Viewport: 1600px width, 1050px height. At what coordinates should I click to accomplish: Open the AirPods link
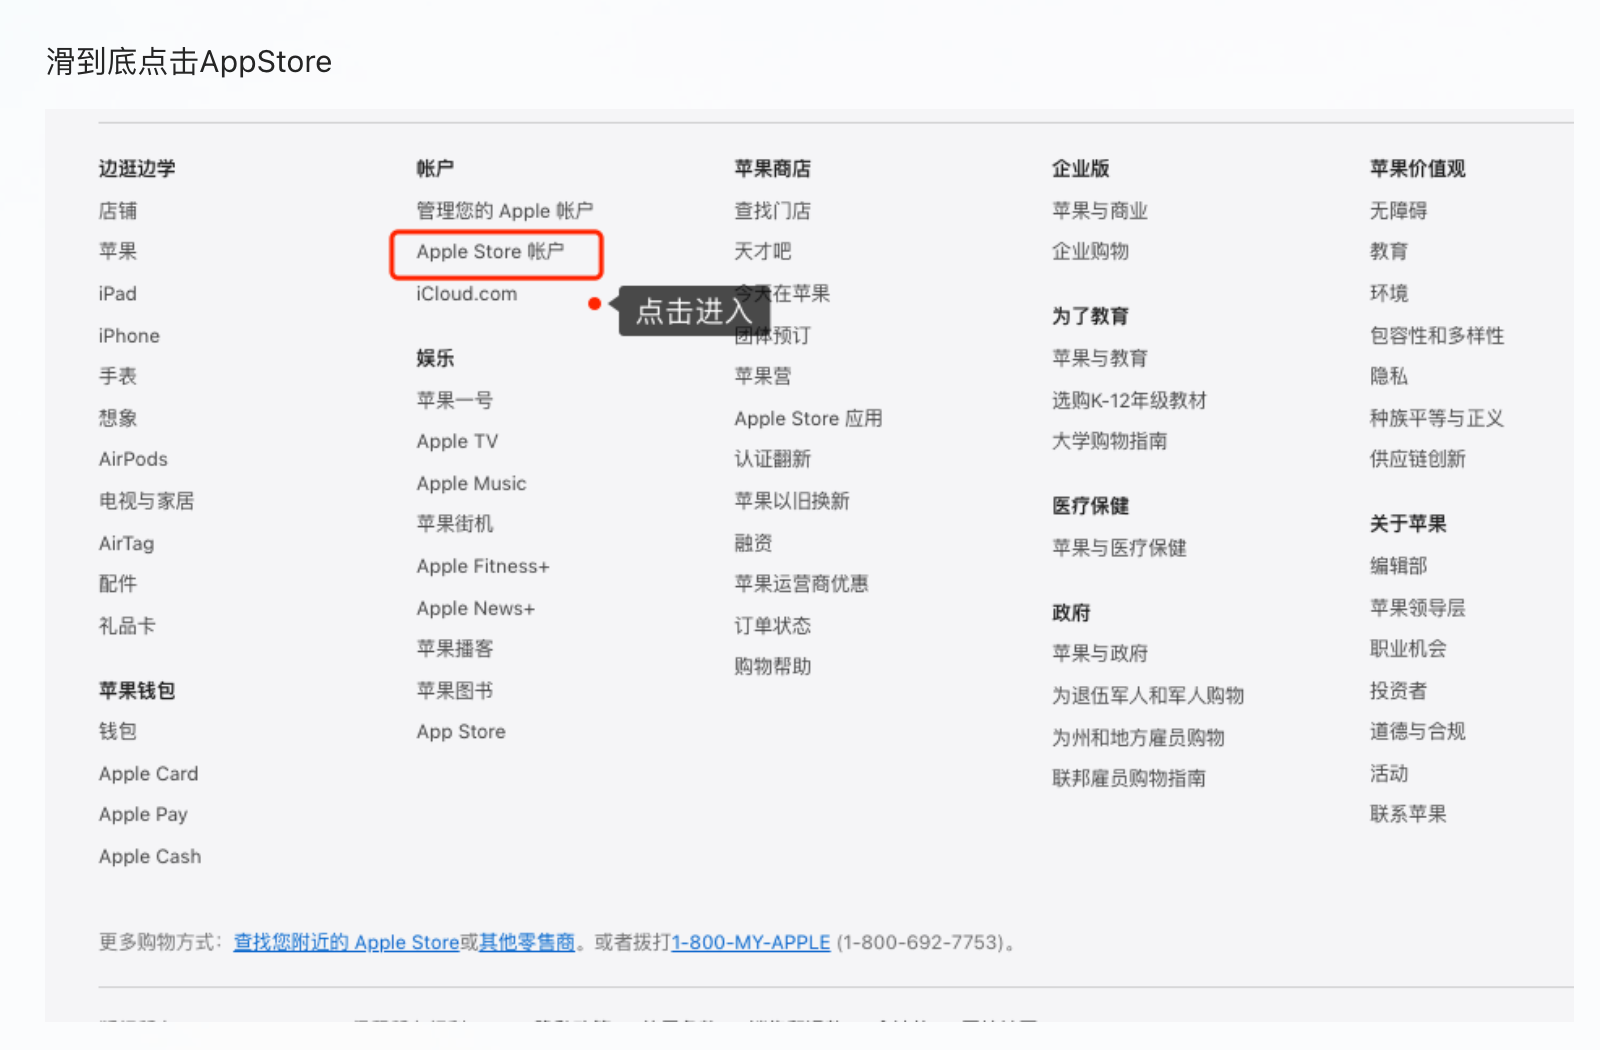133,460
